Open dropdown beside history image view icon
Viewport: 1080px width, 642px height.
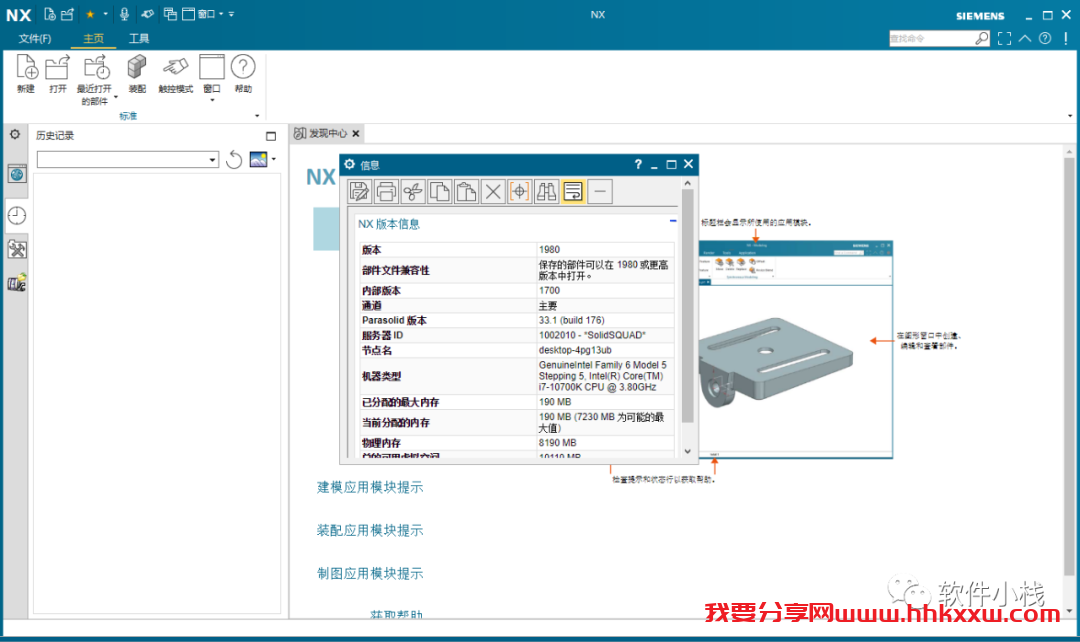pyautogui.click(x=274, y=159)
